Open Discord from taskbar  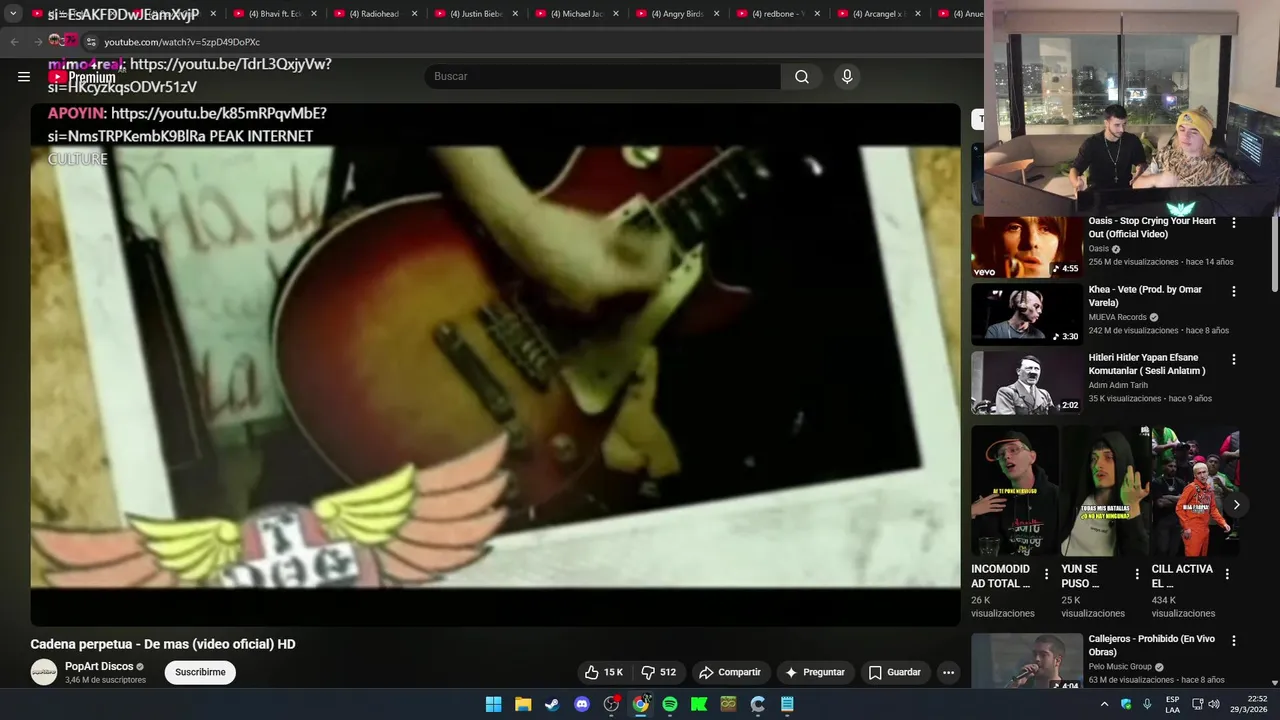pyautogui.click(x=582, y=704)
